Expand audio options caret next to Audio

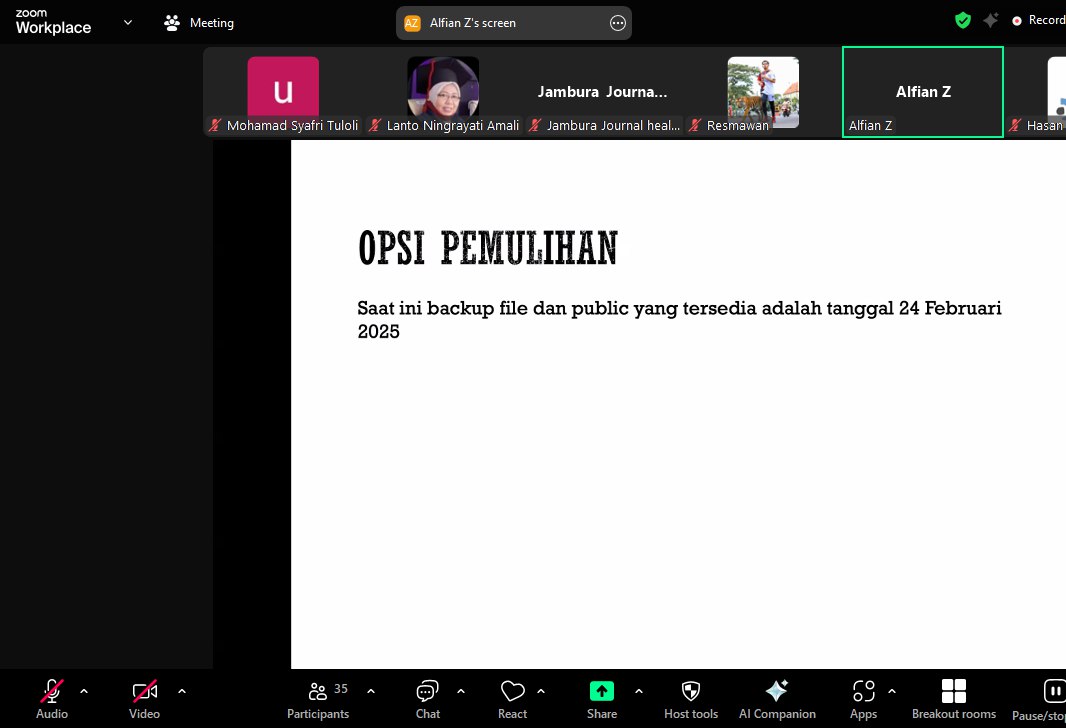(84, 691)
